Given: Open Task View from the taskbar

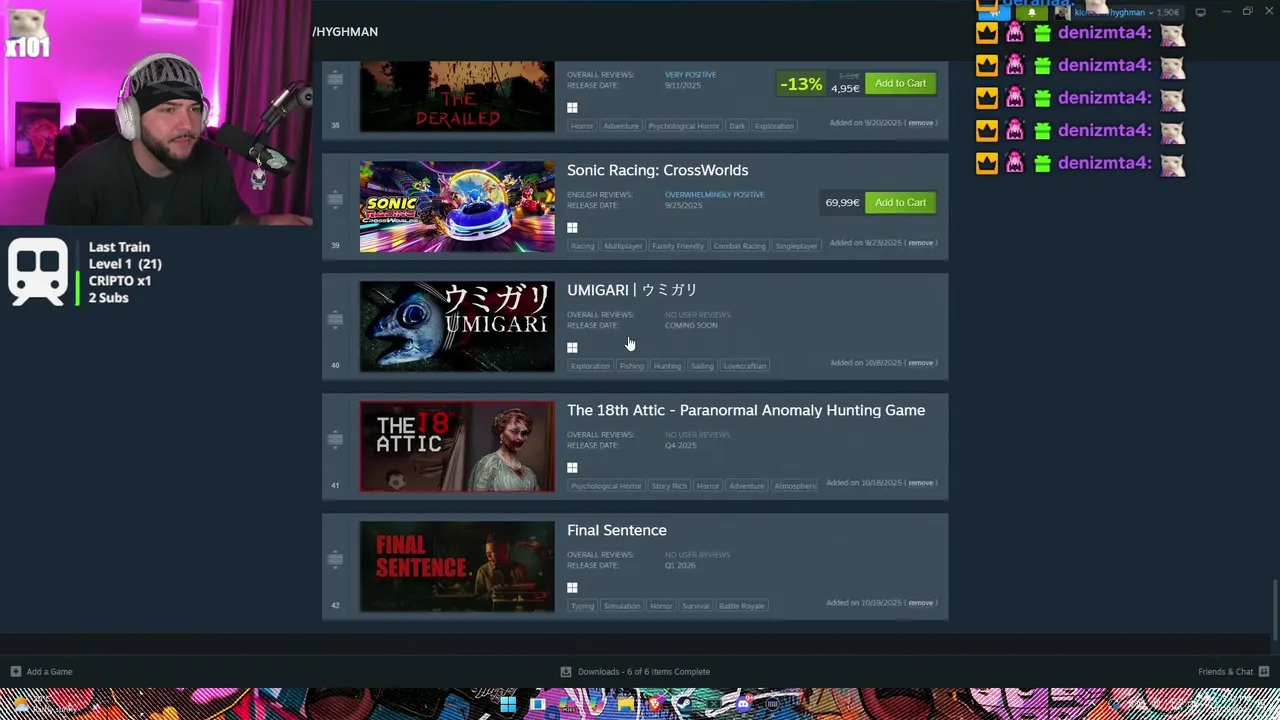Looking at the screenshot, I should tap(538, 704).
